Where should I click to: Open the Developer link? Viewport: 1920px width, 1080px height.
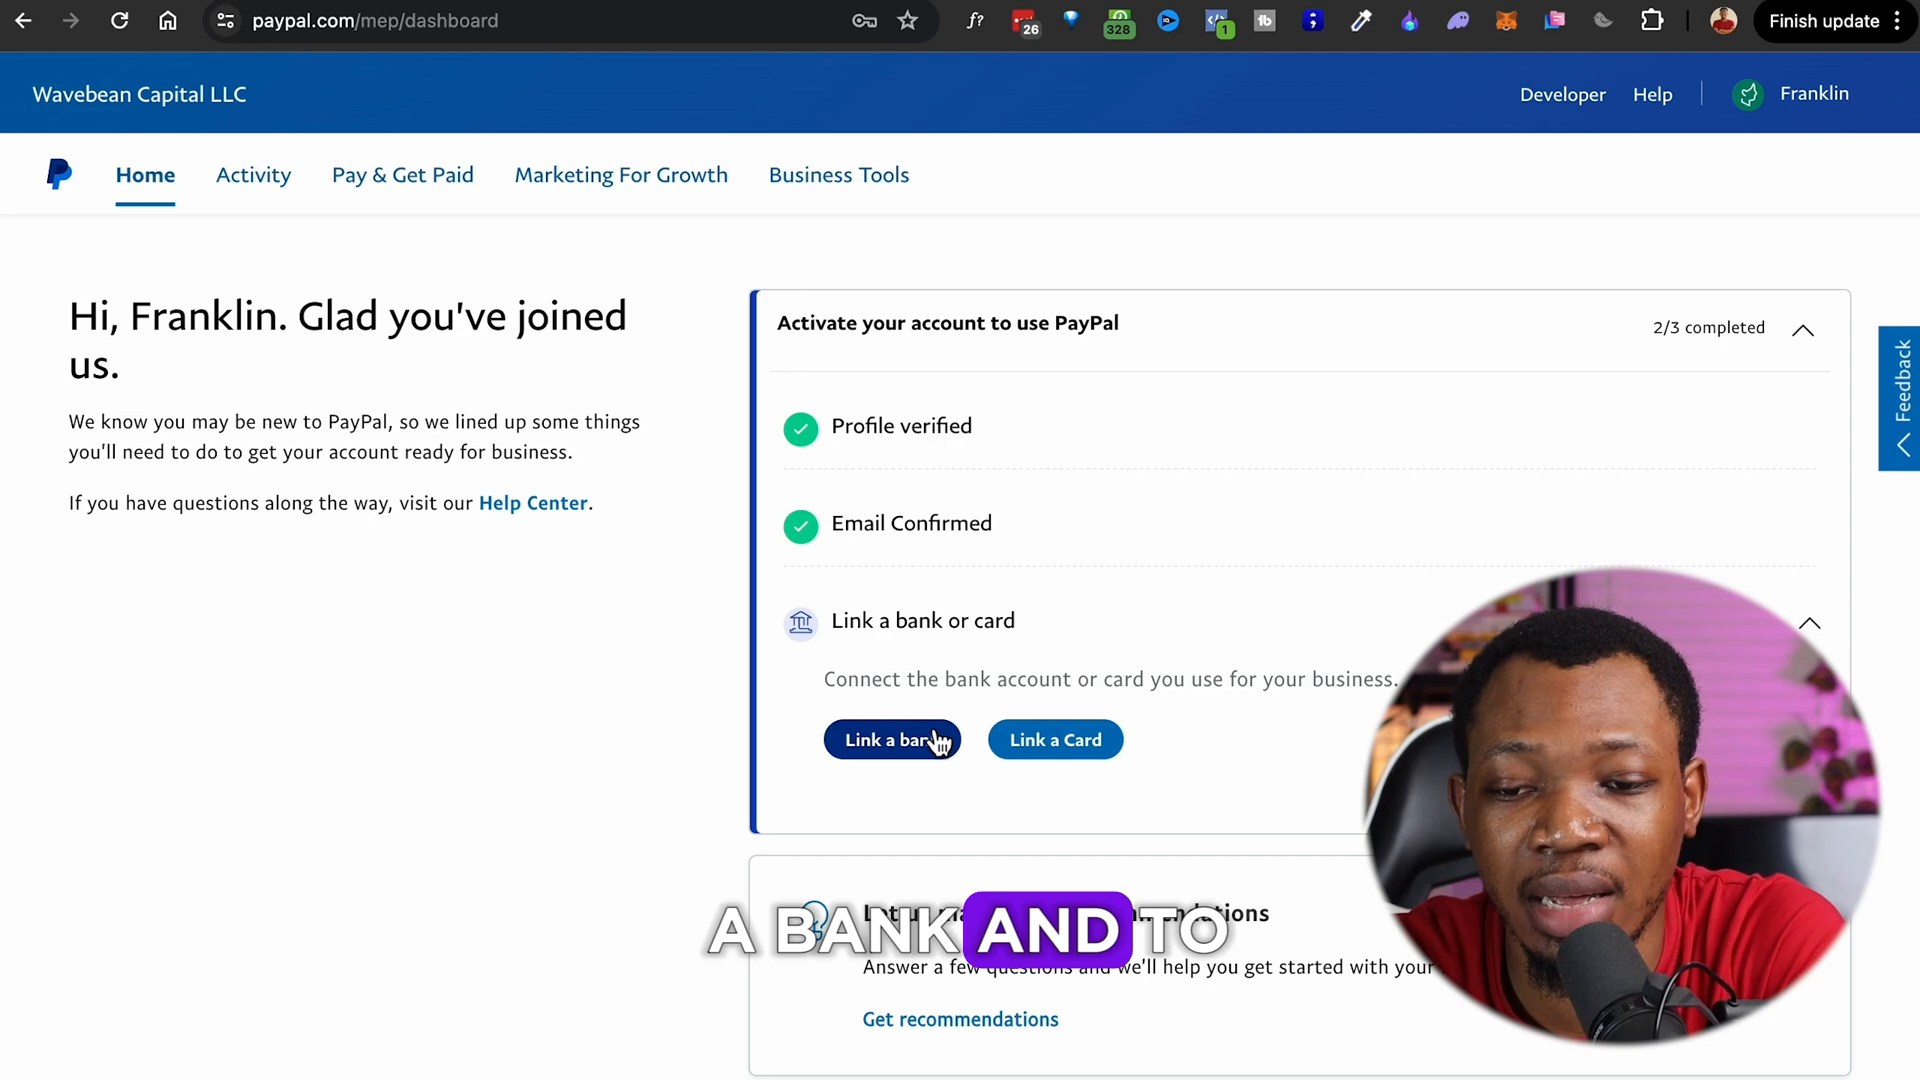pos(1562,94)
